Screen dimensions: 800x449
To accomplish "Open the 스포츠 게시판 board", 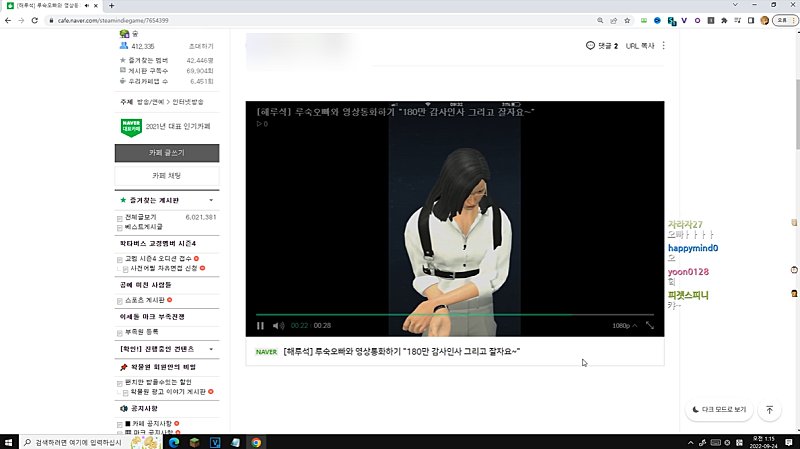I will pyautogui.click(x=145, y=300).
